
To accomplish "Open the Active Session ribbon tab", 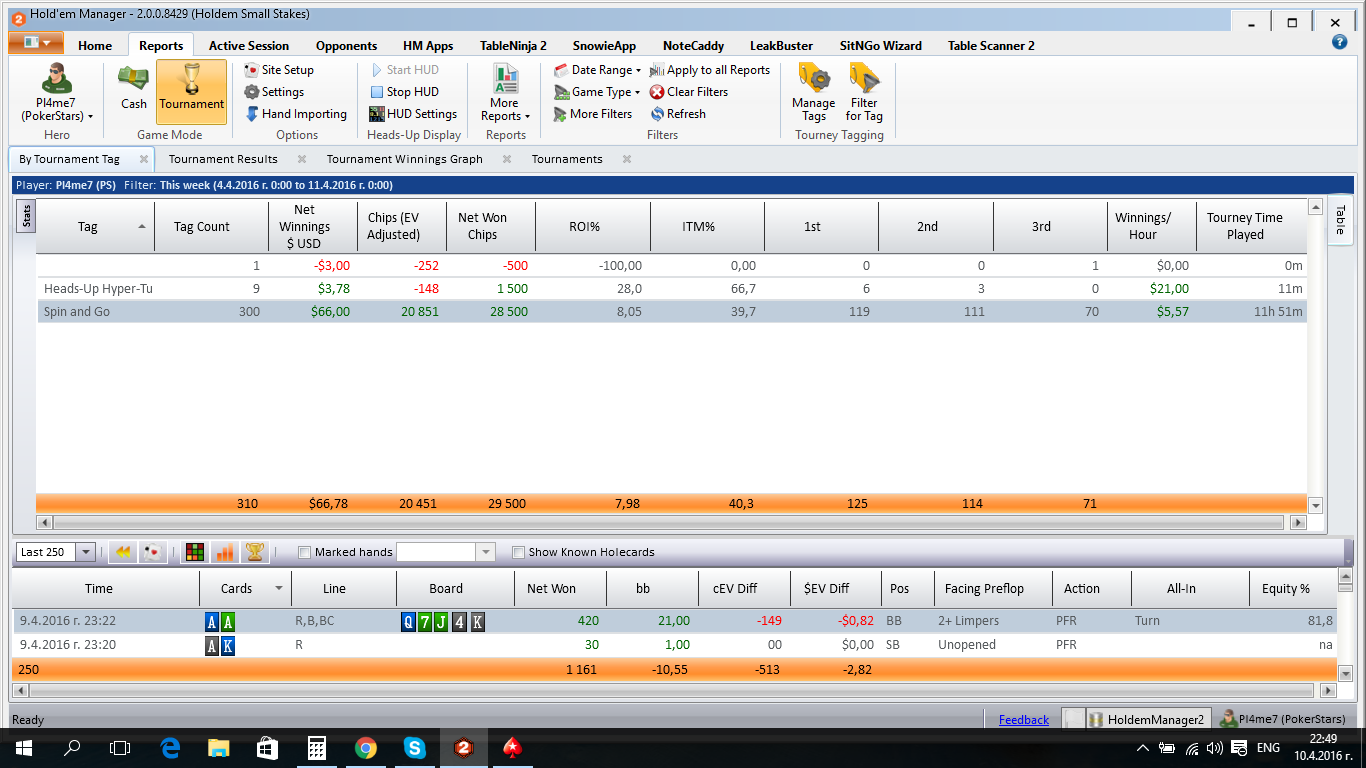I will pyautogui.click(x=249, y=45).
